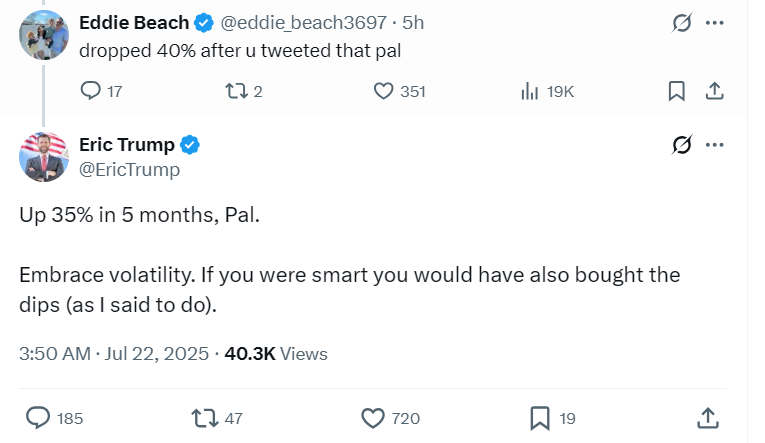Repost Eddie Beach's tweet
Screen dimensions: 765x443
(236, 91)
